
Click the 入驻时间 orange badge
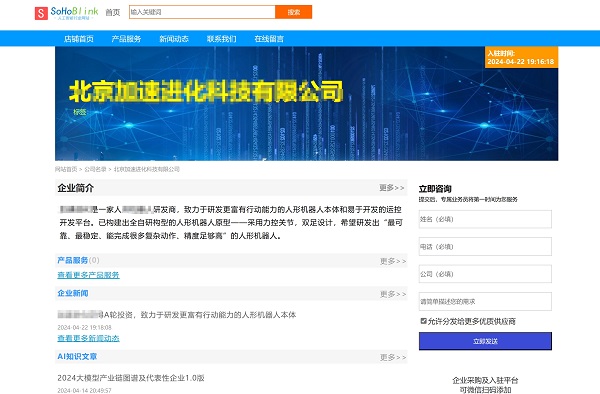(x=521, y=57)
